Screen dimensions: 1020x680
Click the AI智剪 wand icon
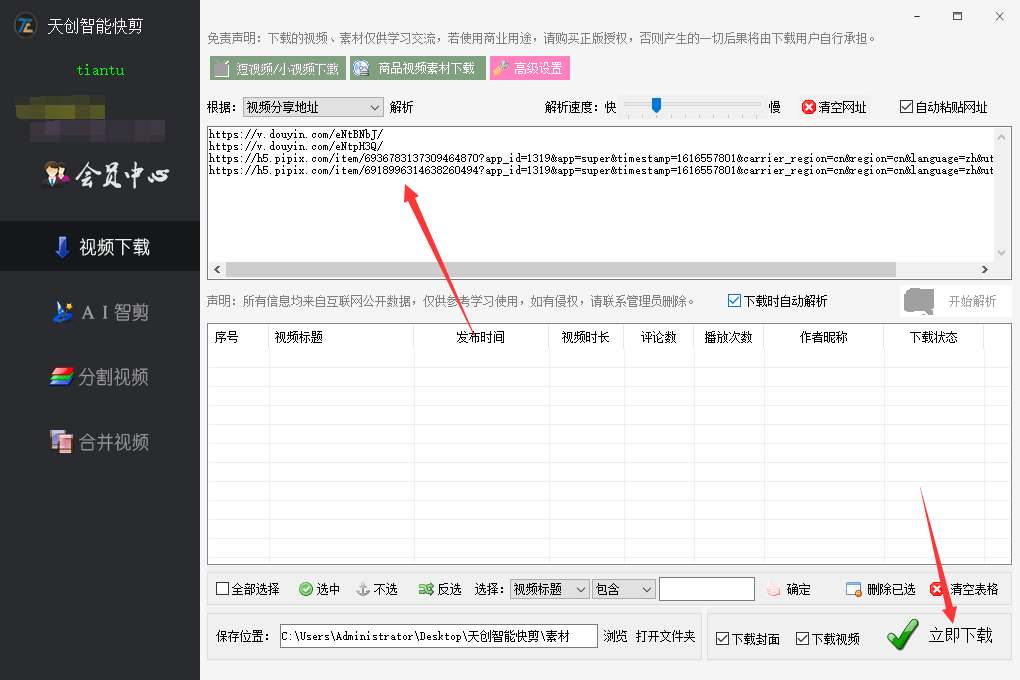point(62,312)
